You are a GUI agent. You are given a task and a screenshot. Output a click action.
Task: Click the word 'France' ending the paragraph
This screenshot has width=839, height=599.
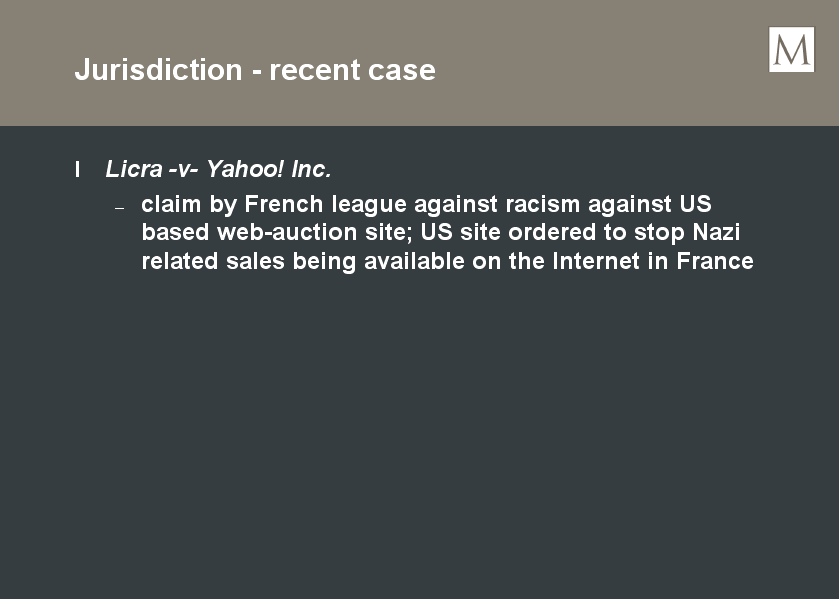pos(715,261)
